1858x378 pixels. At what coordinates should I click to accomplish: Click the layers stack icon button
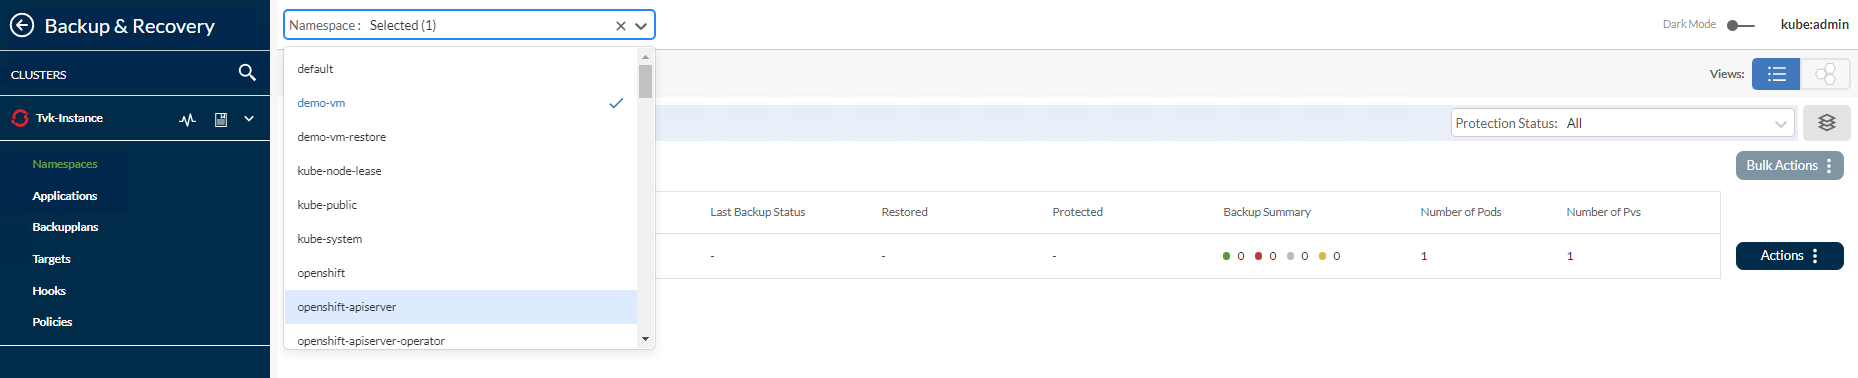point(1827,123)
